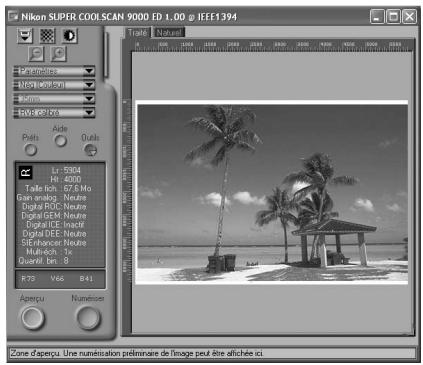This screenshot has width=423, height=365.
Task: Open the Paramètres dropdown menu
Action: click(54, 71)
